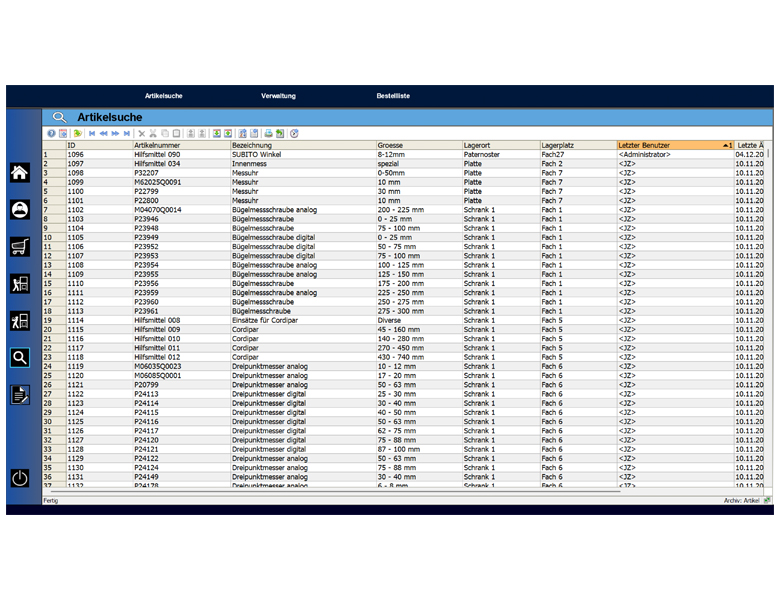Sort by the ID column header
780x600 pixels.
tap(99, 145)
